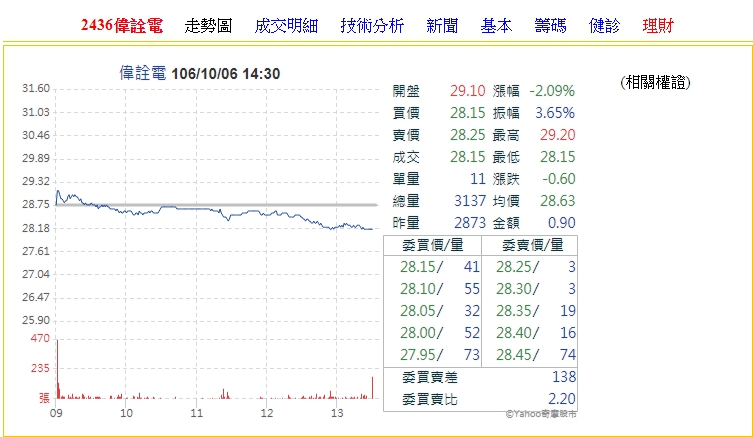Click the 13 time axis label
The width and height of the screenshot is (753, 437).
[x=337, y=413]
